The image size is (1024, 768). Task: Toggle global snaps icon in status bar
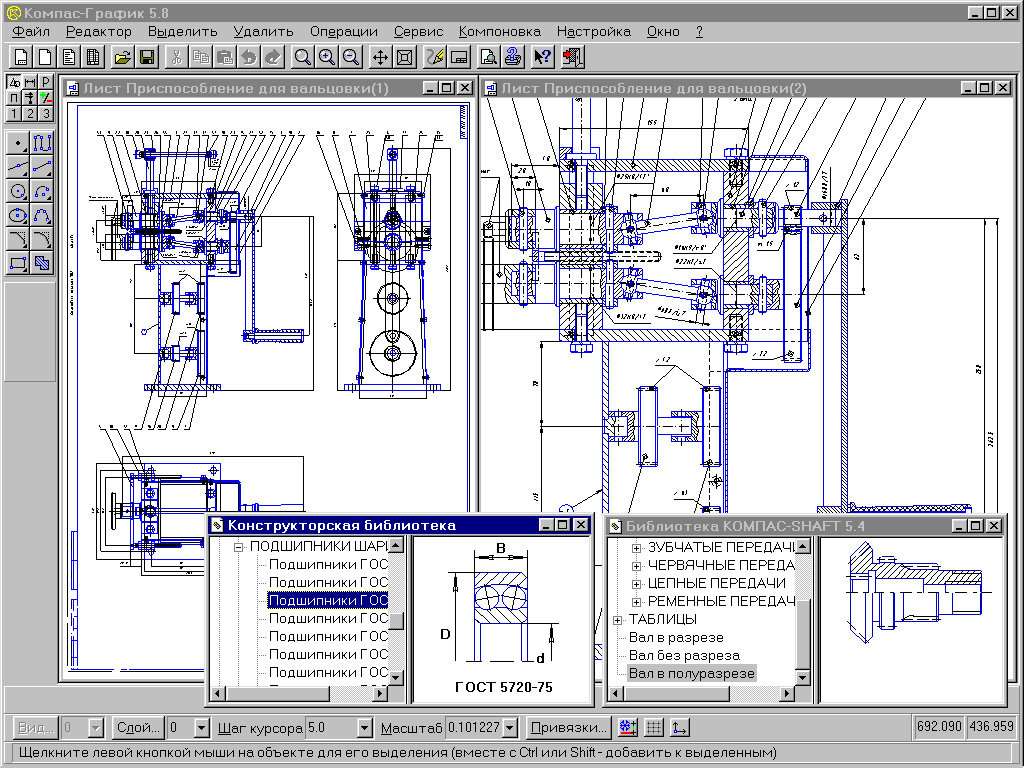click(x=628, y=727)
